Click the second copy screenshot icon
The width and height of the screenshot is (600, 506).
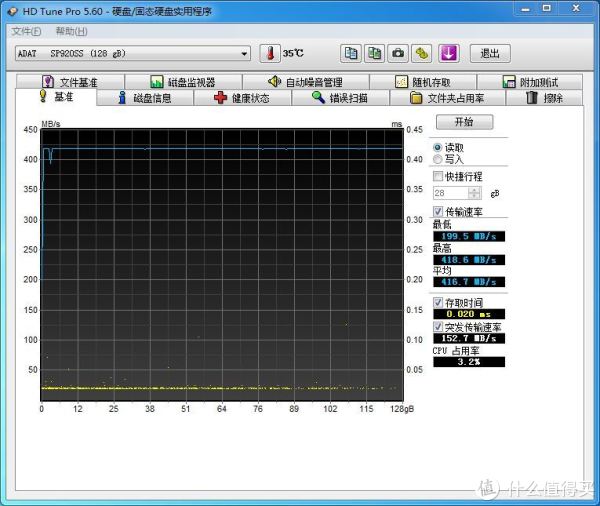coord(374,53)
